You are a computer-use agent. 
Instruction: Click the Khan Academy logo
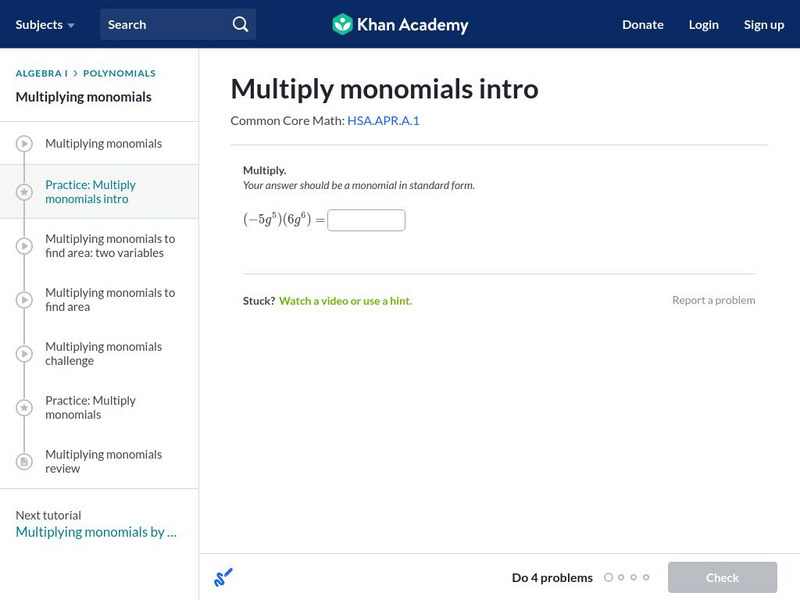[x=400, y=24]
